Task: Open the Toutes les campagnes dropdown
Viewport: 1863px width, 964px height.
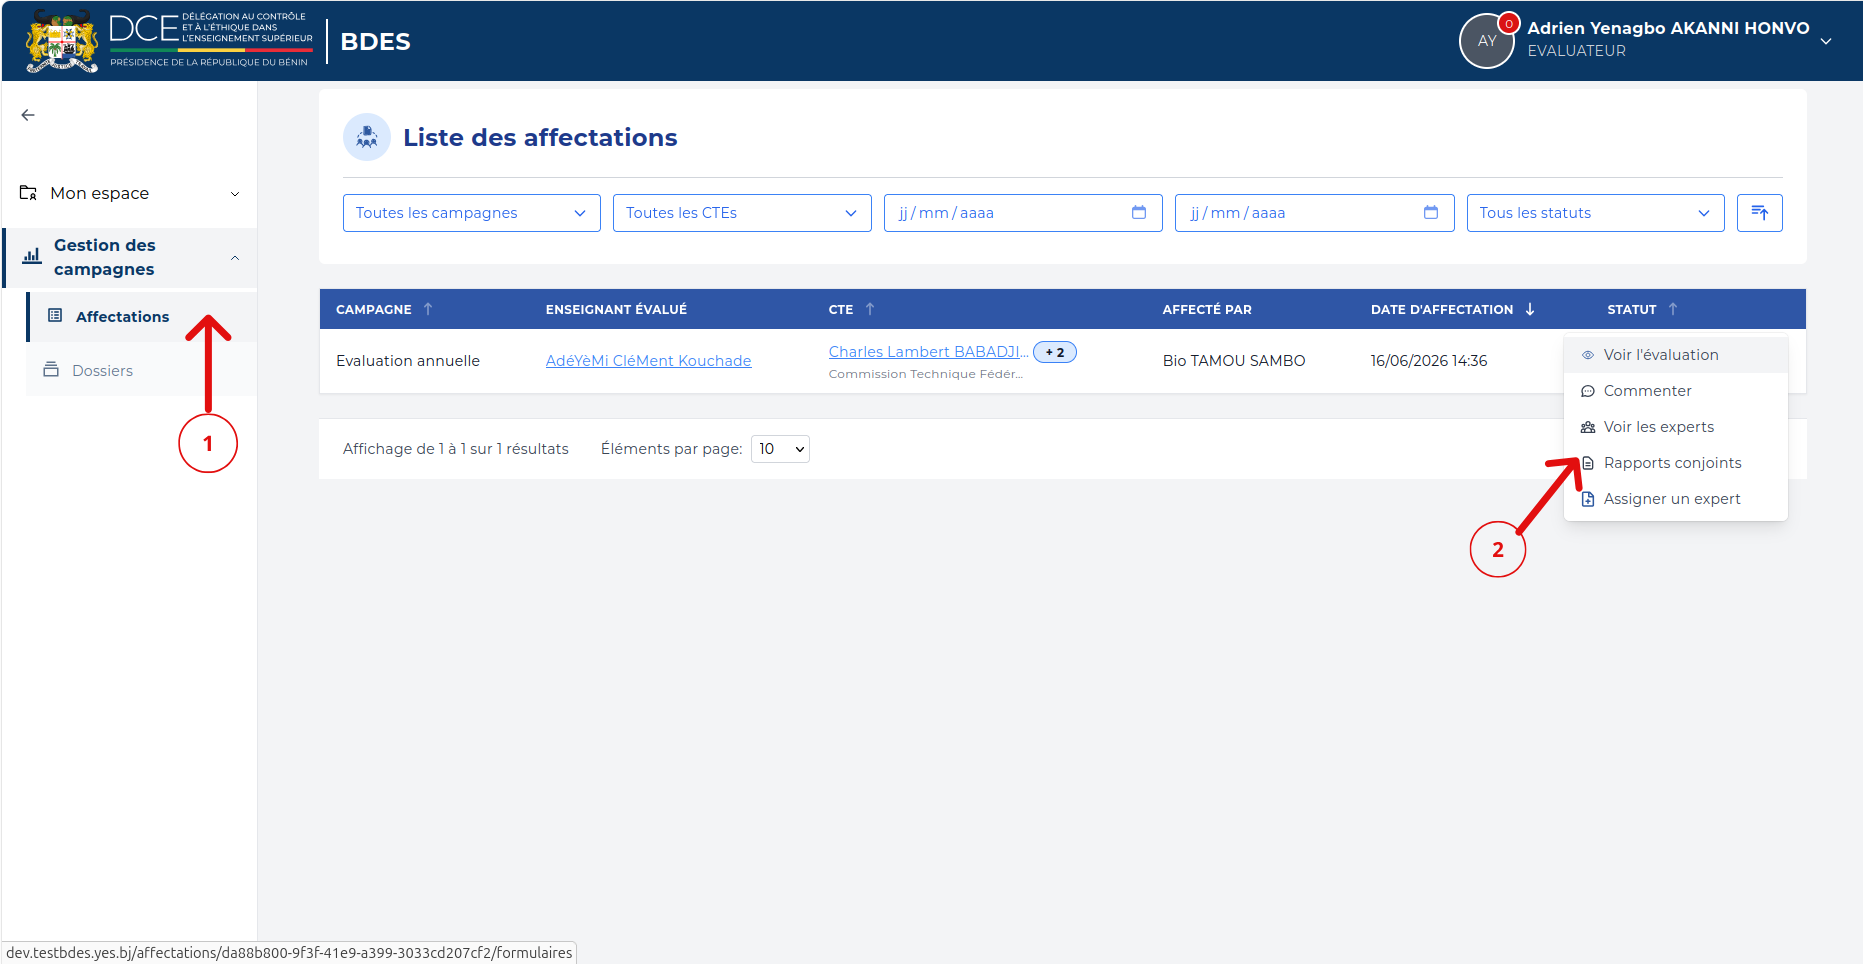Action: [471, 213]
